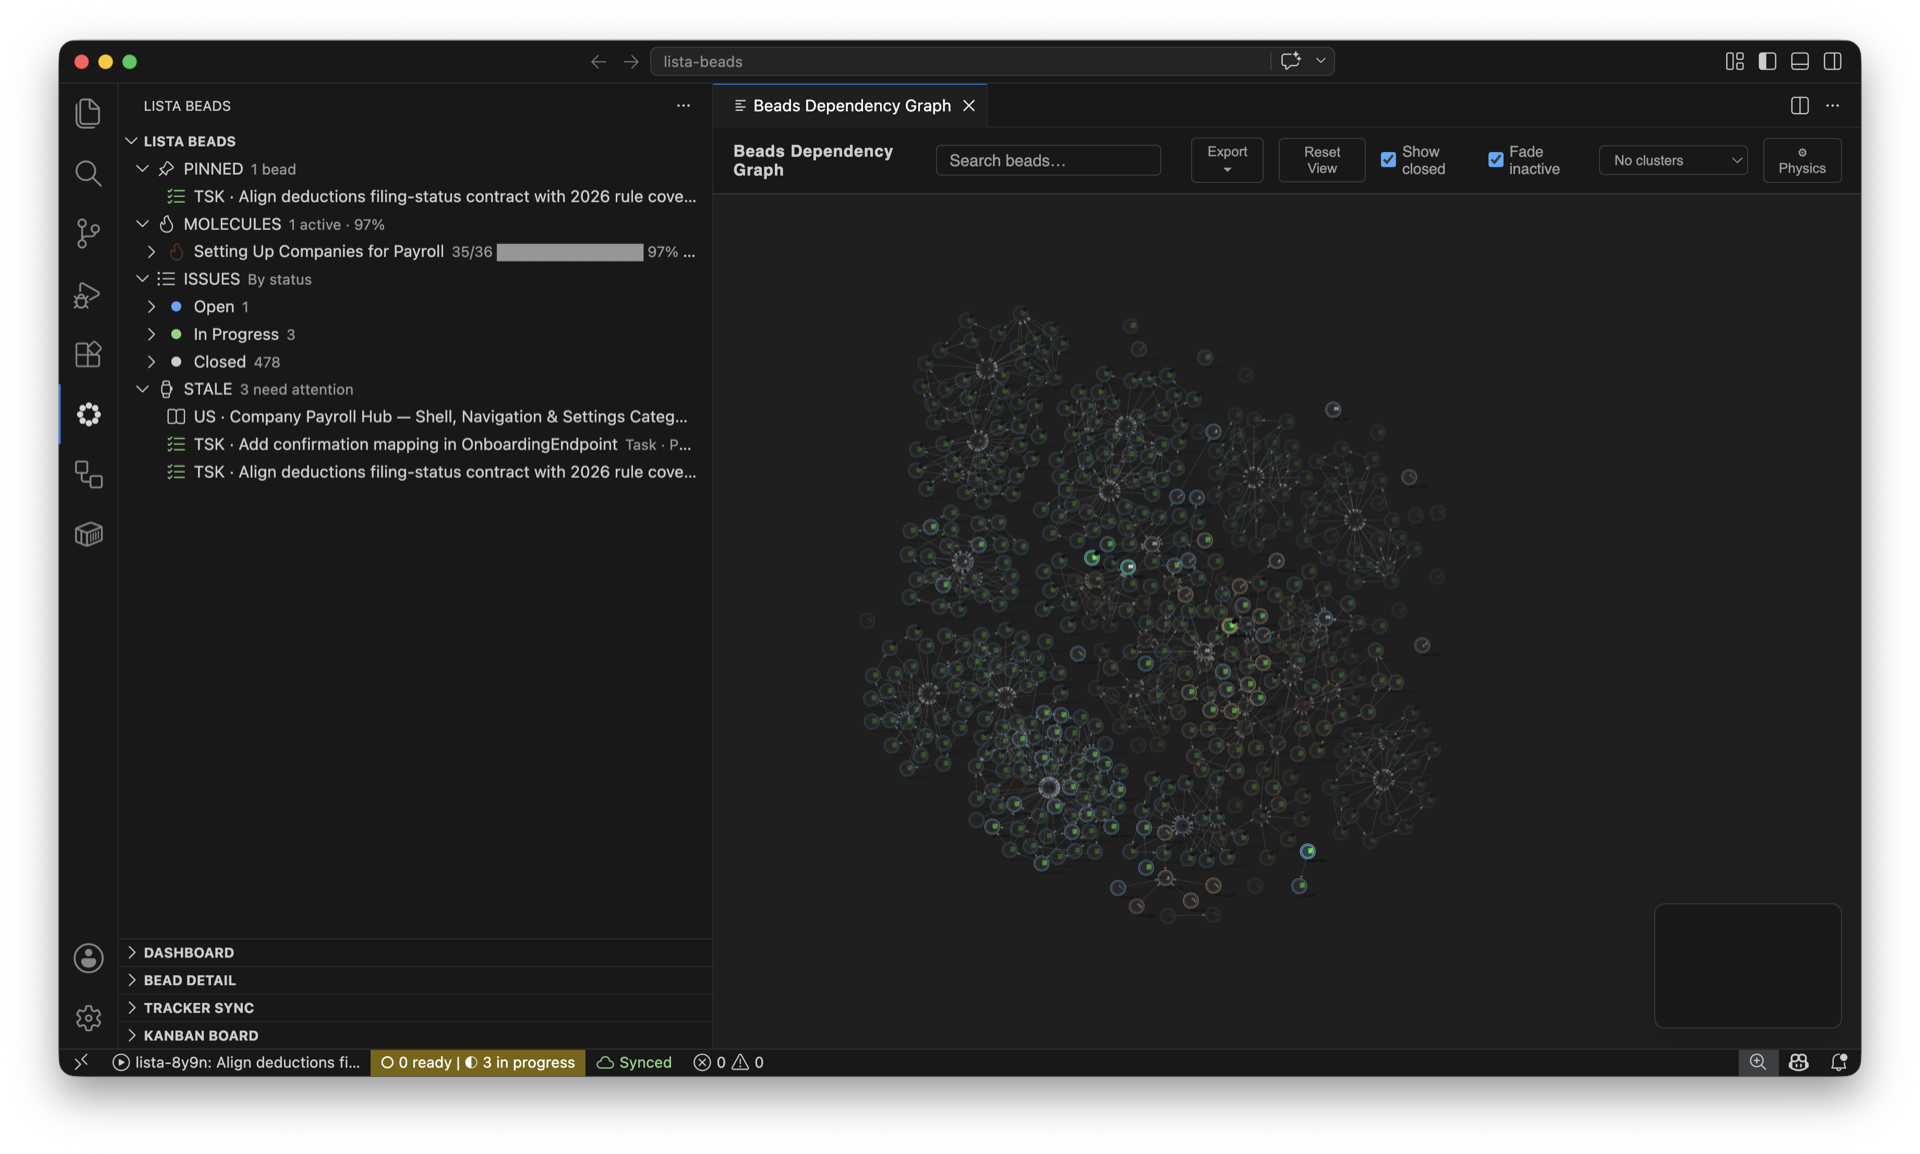The image size is (1920, 1154).
Task: Click the remote window status bar icon
Action: click(81, 1062)
